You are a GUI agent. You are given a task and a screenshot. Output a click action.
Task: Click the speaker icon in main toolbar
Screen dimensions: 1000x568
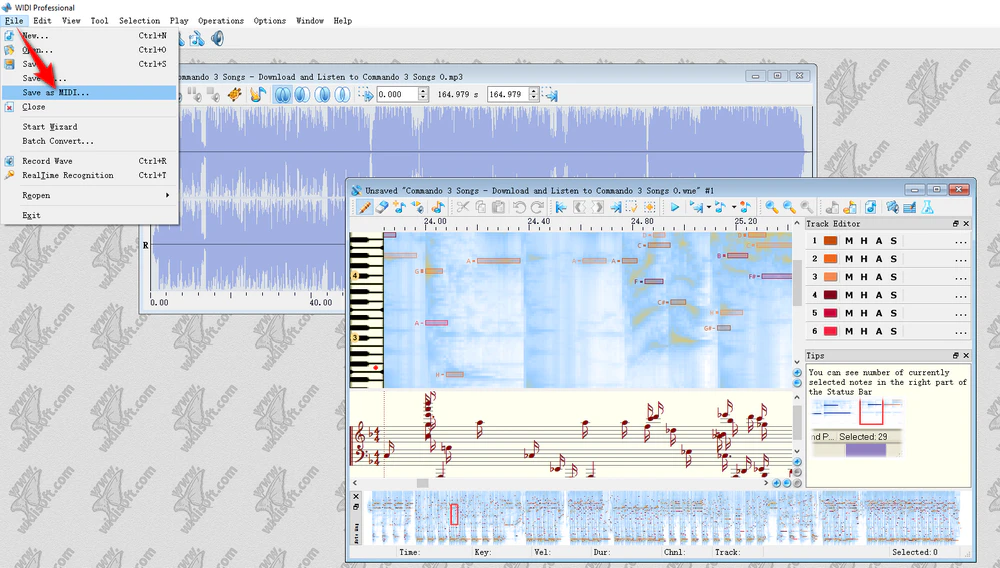coord(217,39)
